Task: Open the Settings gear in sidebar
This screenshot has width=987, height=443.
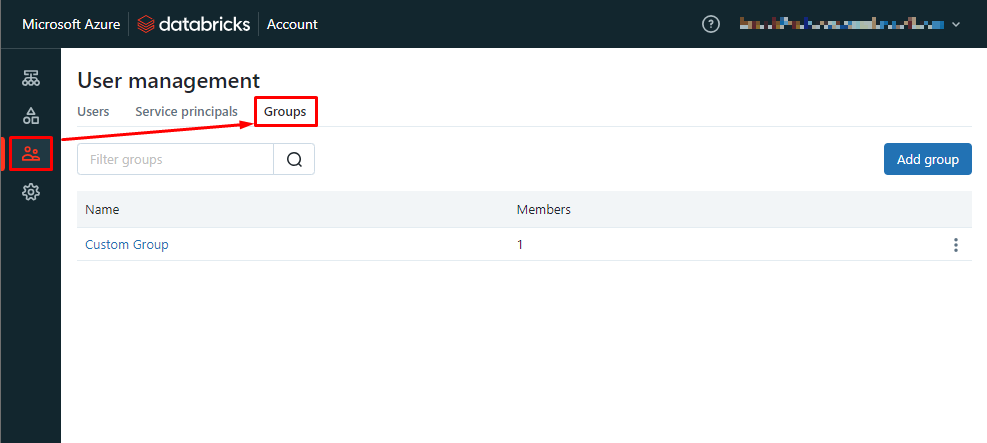Action: [x=30, y=192]
